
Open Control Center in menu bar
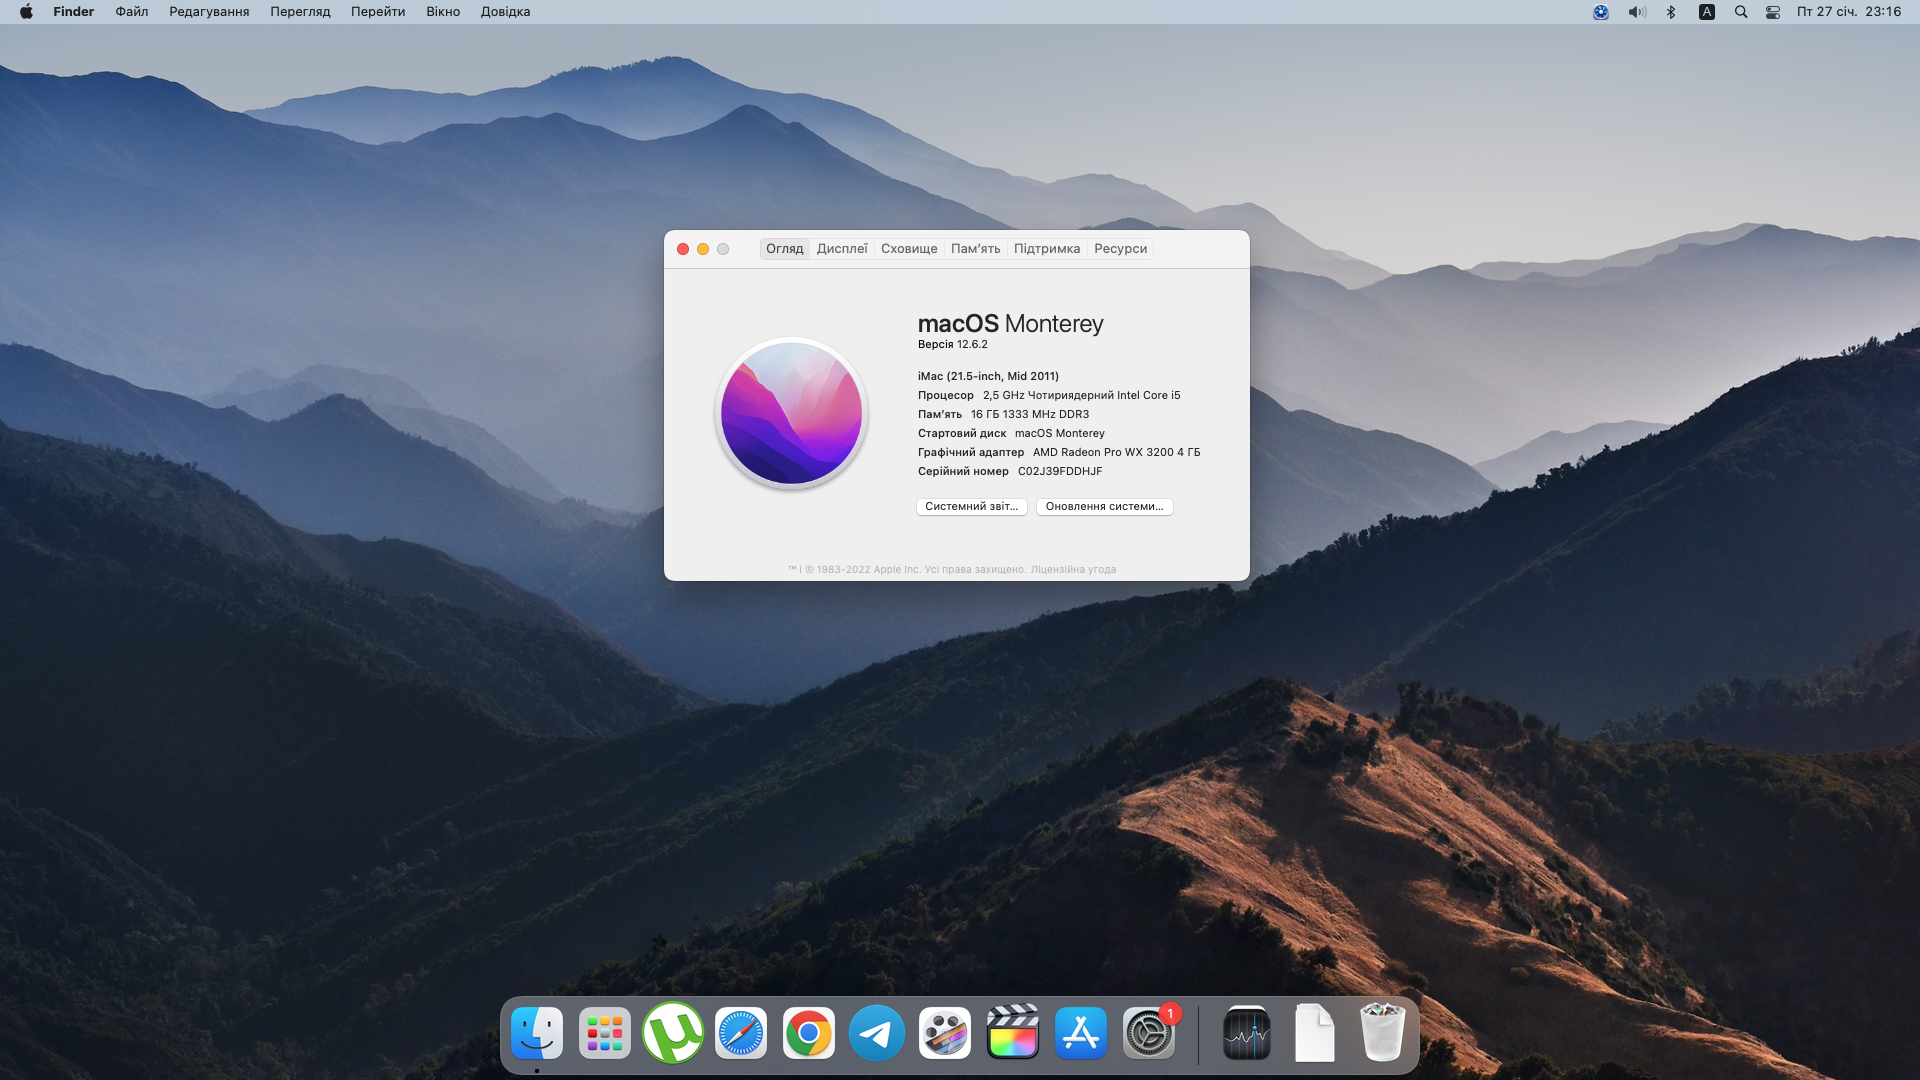(x=1773, y=12)
